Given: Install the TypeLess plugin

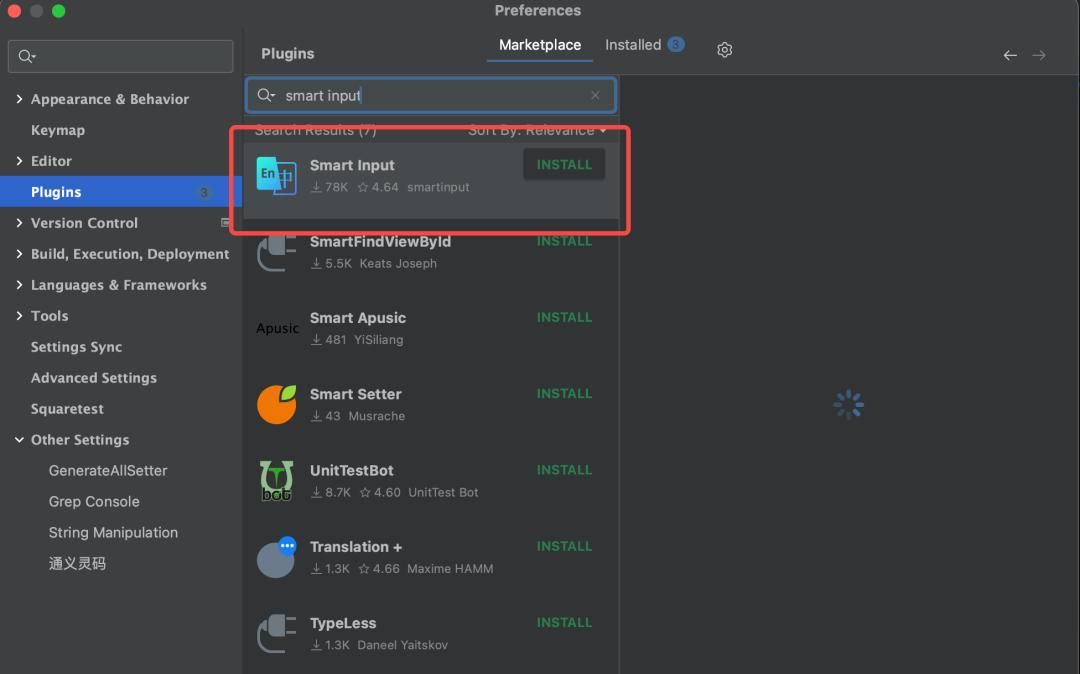Looking at the screenshot, I should pyautogui.click(x=564, y=622).
